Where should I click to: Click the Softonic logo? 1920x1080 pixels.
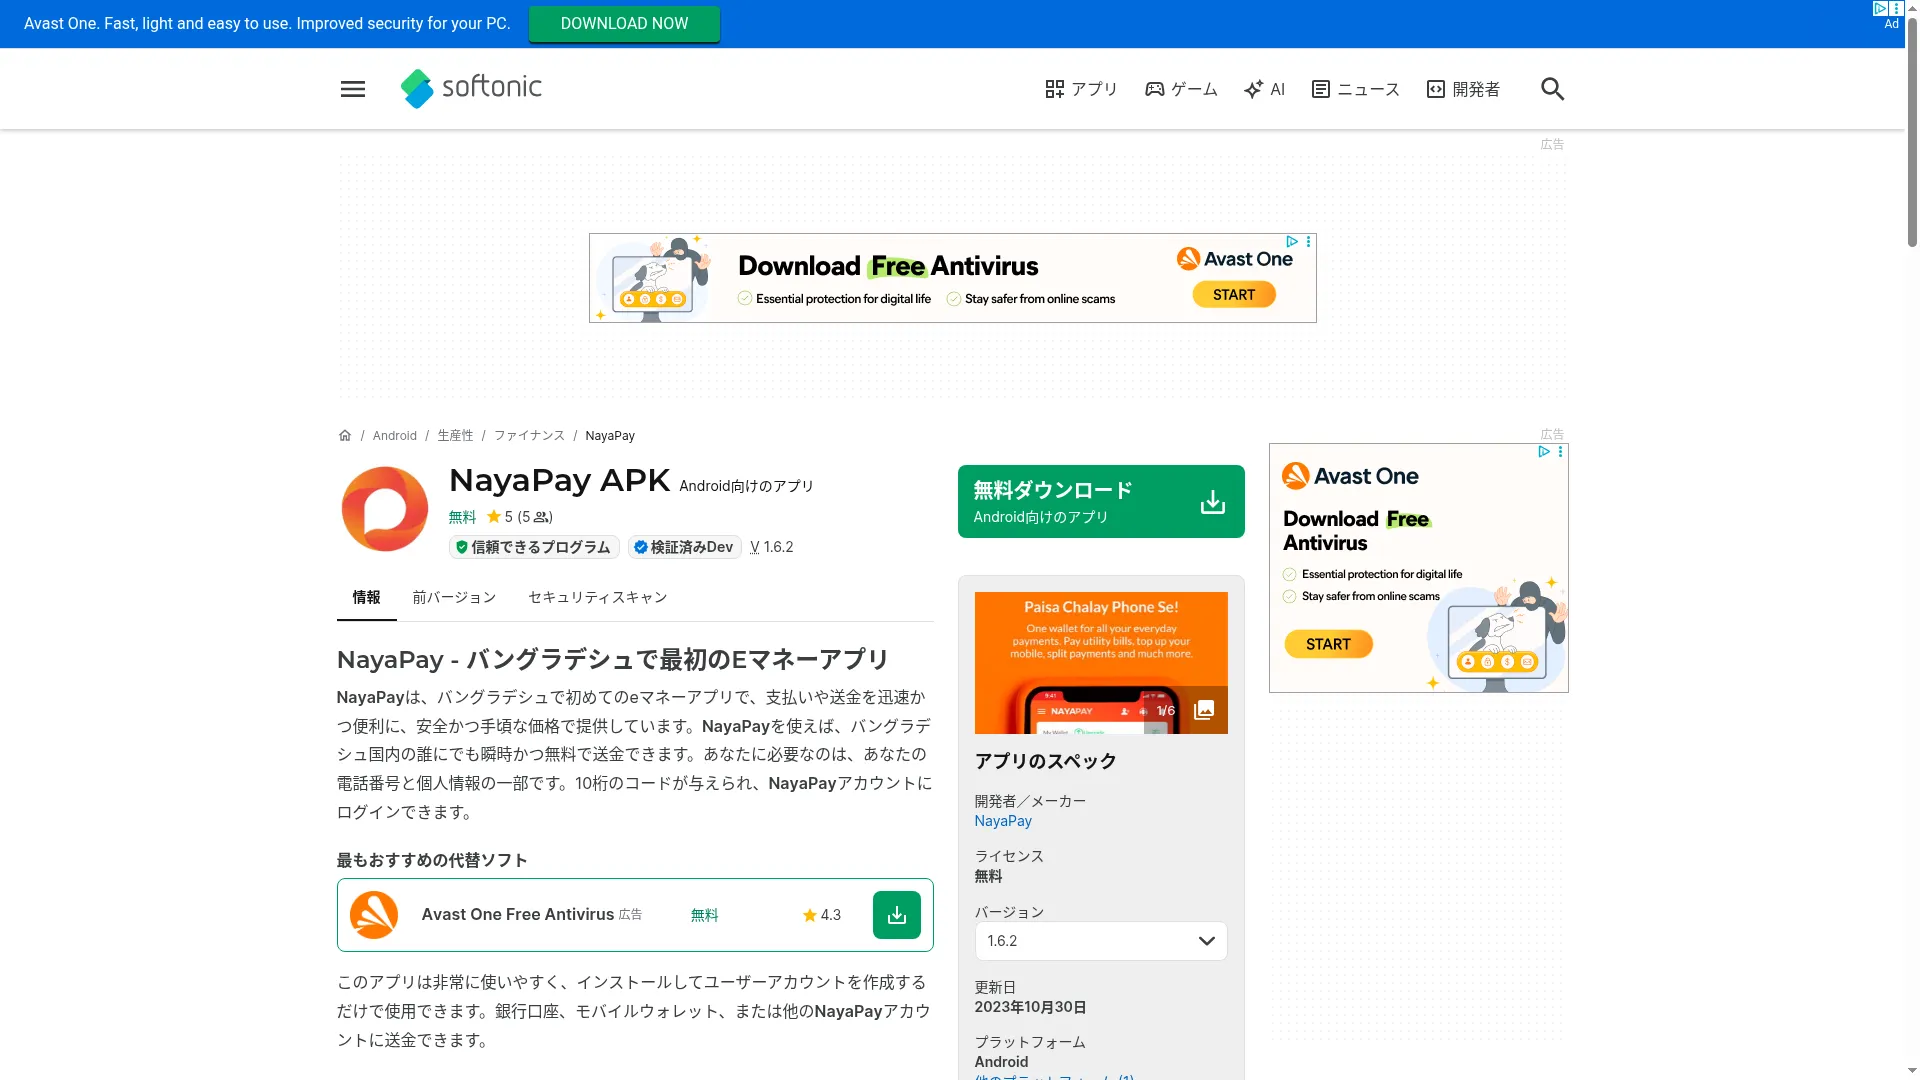click(471, 88)
